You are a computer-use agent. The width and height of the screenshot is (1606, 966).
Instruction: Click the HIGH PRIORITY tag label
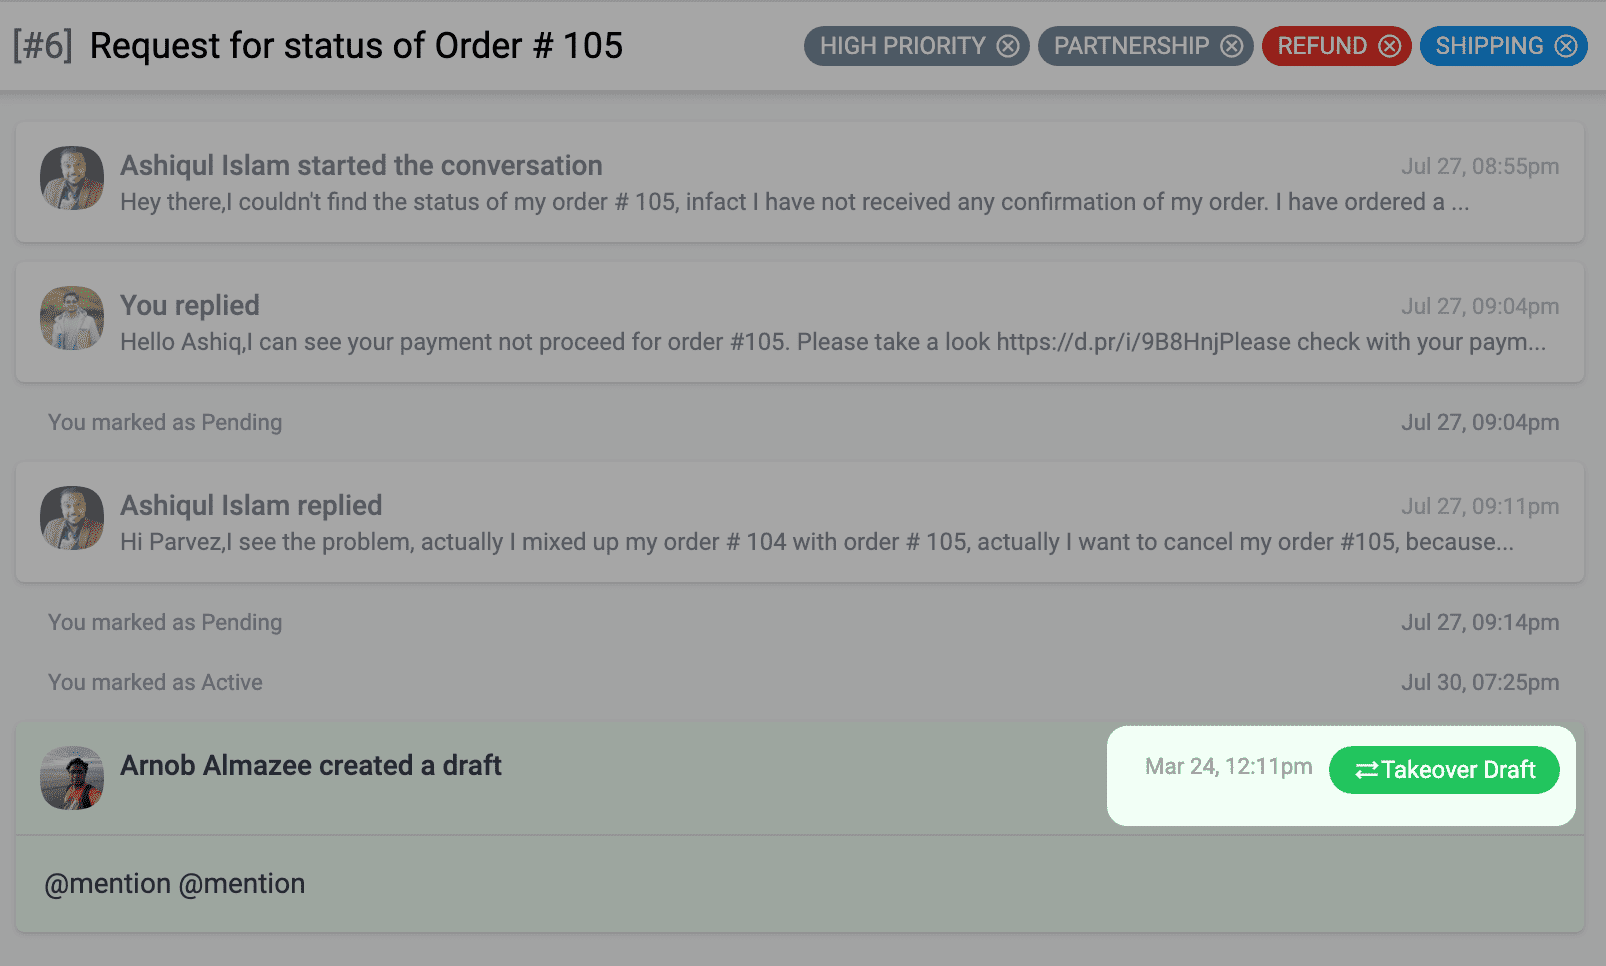902,46
